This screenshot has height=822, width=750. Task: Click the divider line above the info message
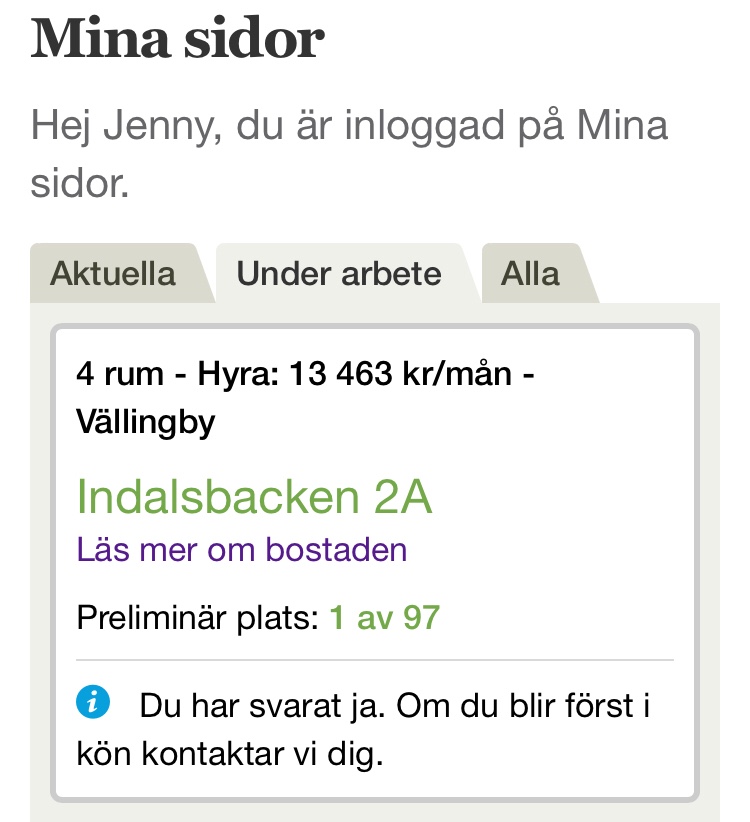click(x=375, y=660)
